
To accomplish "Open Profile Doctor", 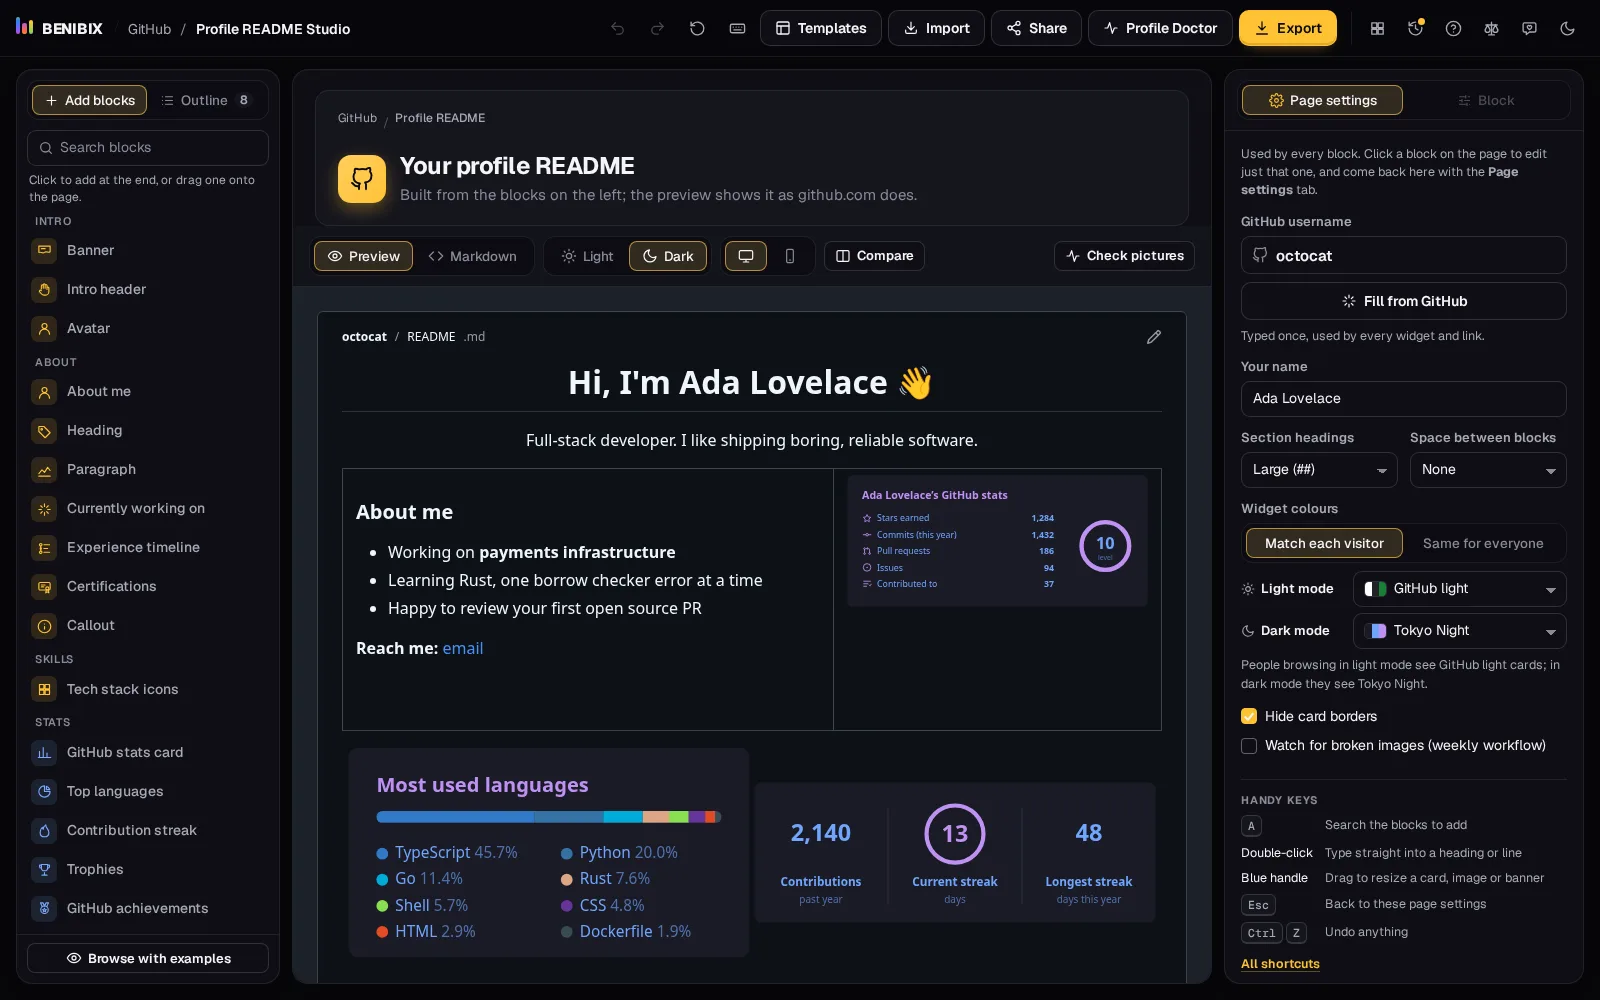I will [1160, 28].
